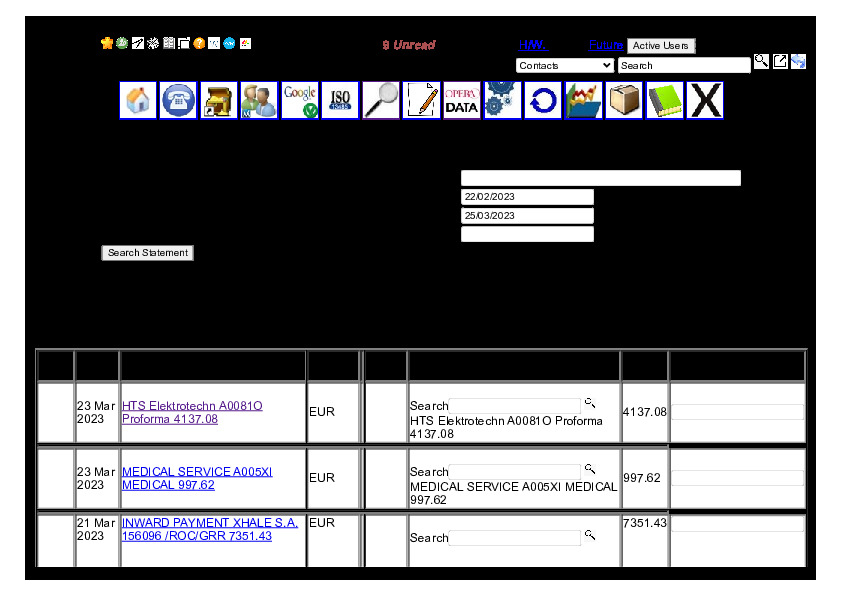
Task: Click the Active Users button
Action: pyautogui.click(x=660, y=46)
